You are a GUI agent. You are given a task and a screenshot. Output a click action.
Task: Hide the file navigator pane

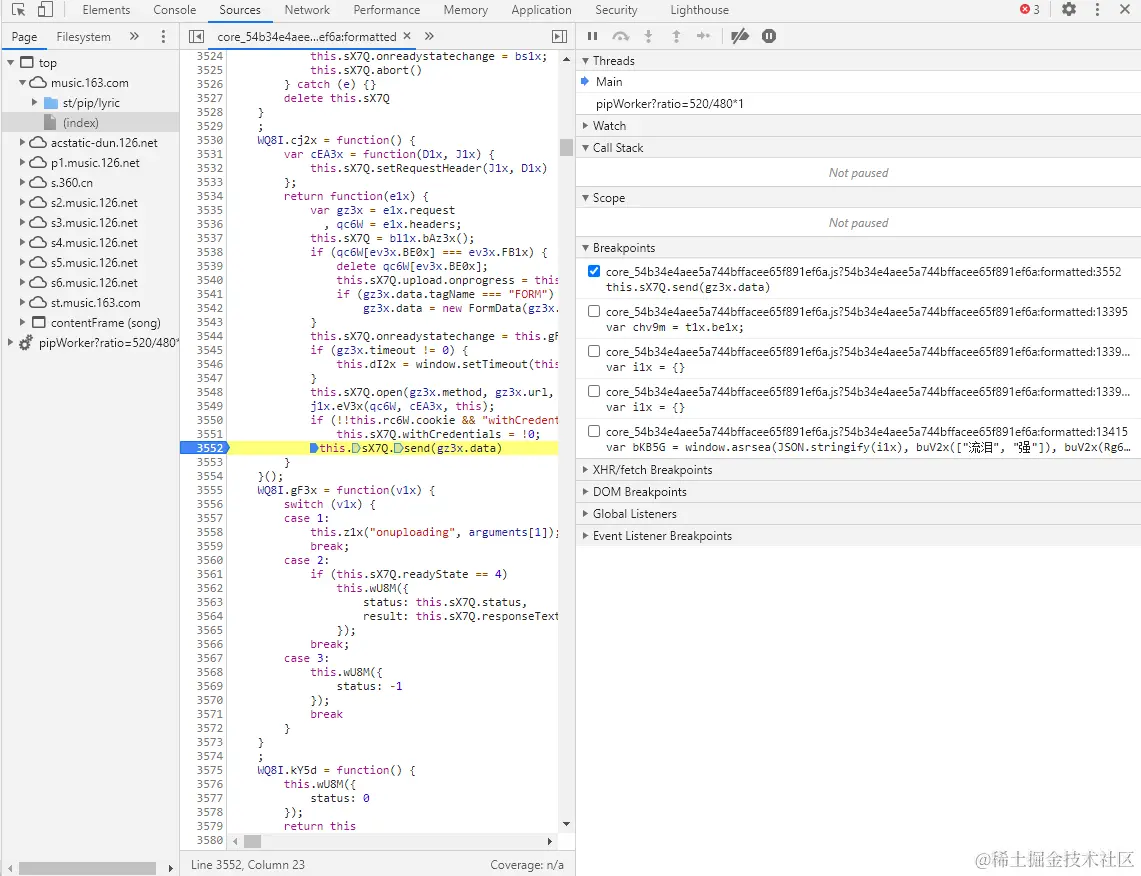click(x=196, y=36)
